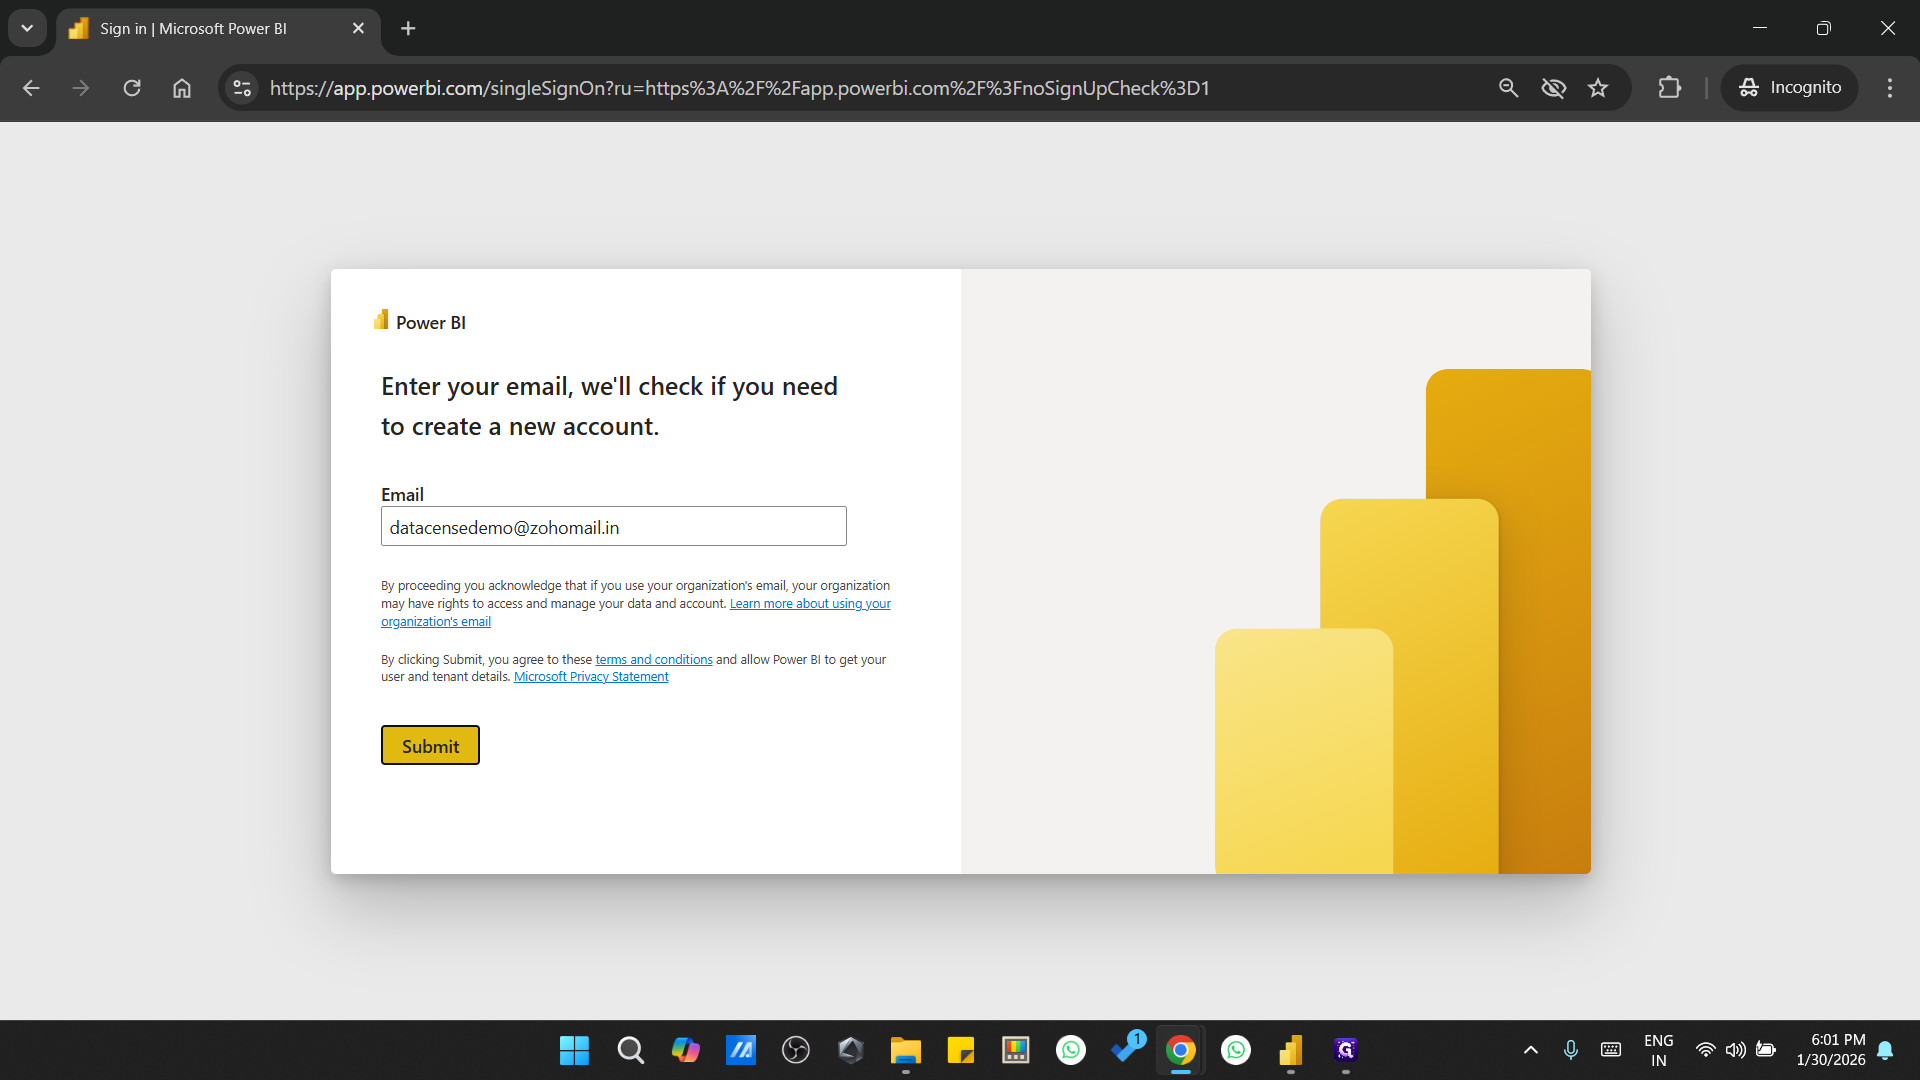This screenshot has width=1920, height=1080.
Task: Reload the current page
Action: coord(131,88)
